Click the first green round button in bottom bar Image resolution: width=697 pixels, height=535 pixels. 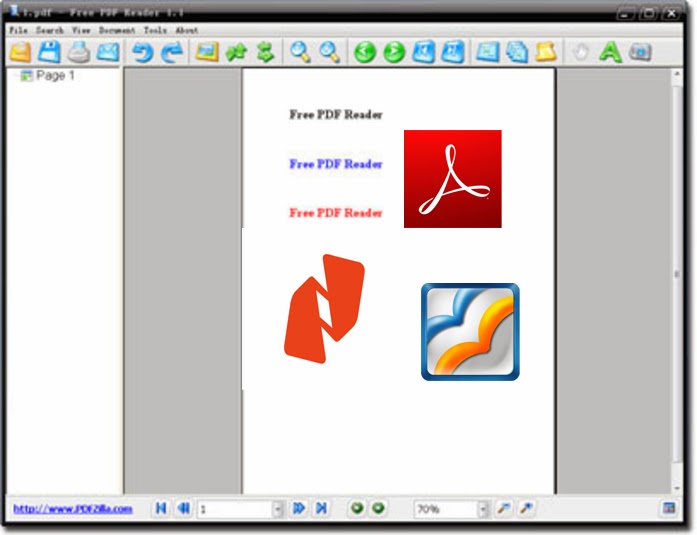point(357,508)
